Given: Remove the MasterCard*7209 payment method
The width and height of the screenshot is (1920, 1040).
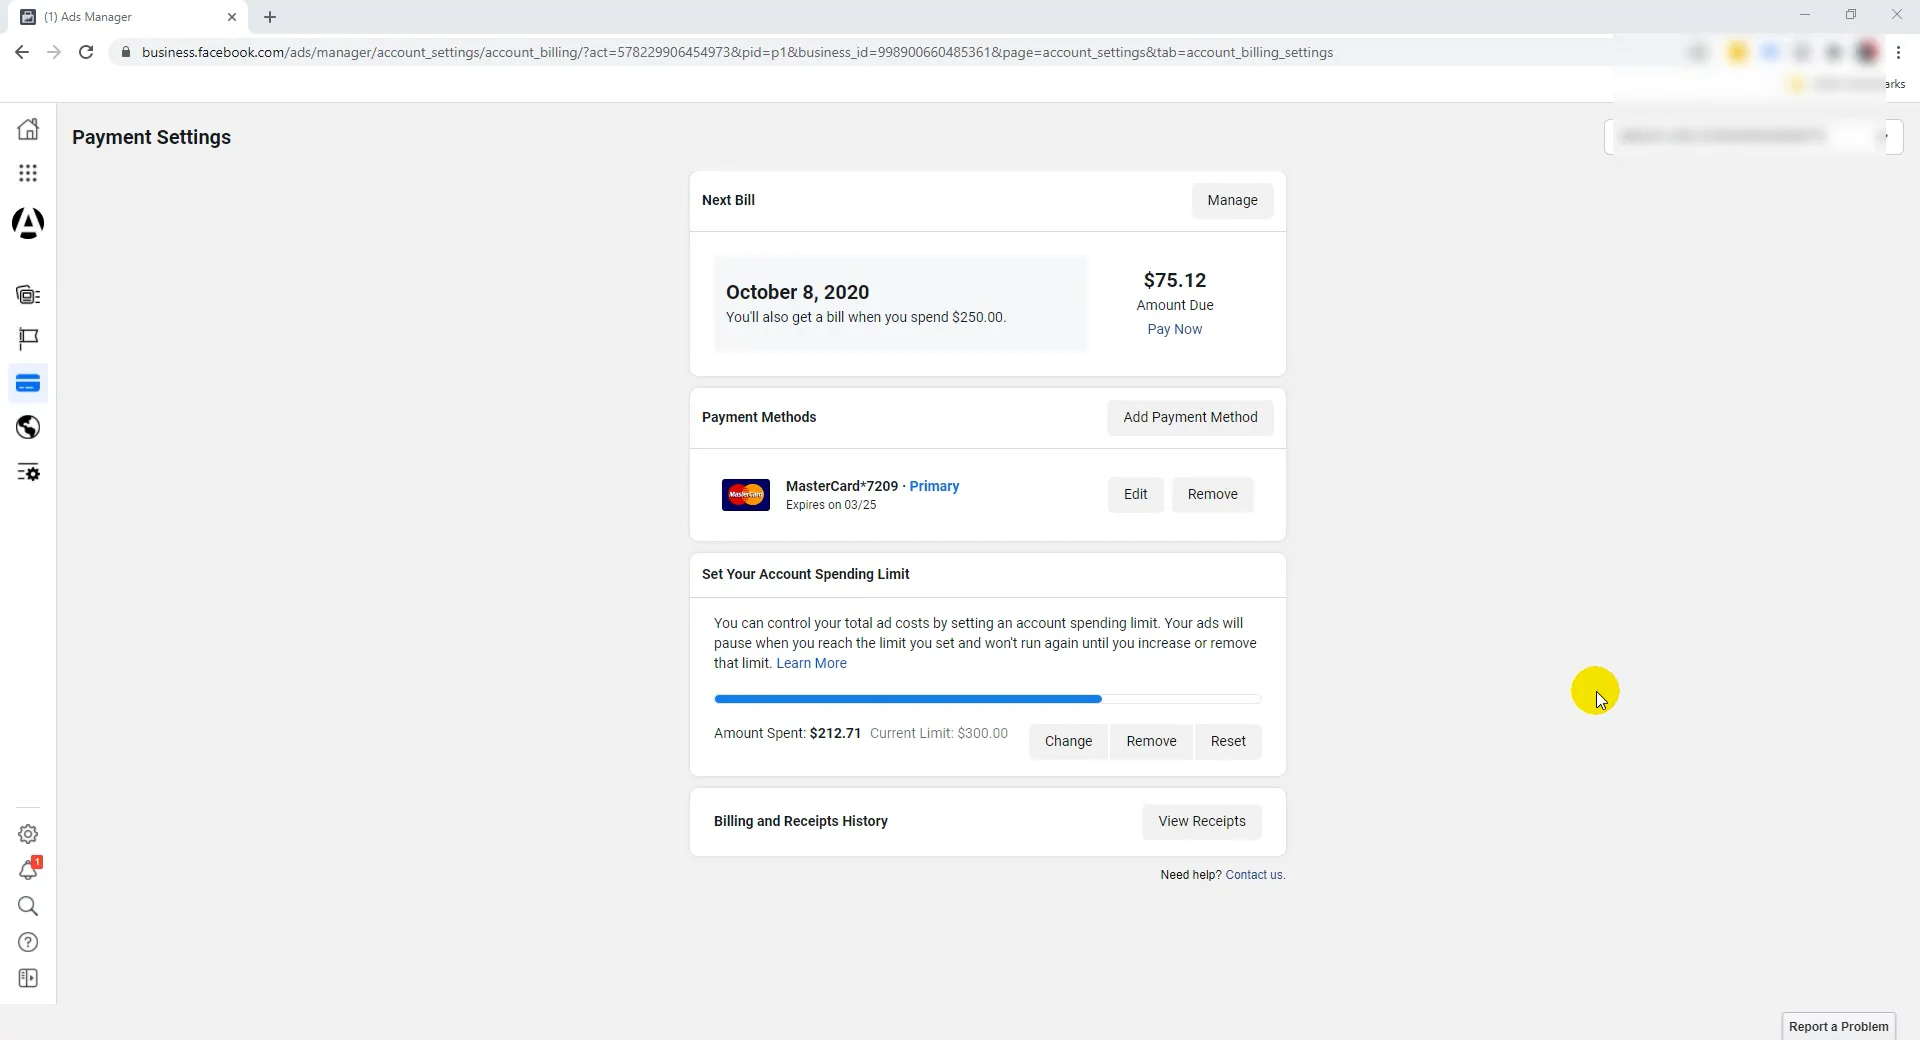Looking at the screenshot, I should (1212, 495).
